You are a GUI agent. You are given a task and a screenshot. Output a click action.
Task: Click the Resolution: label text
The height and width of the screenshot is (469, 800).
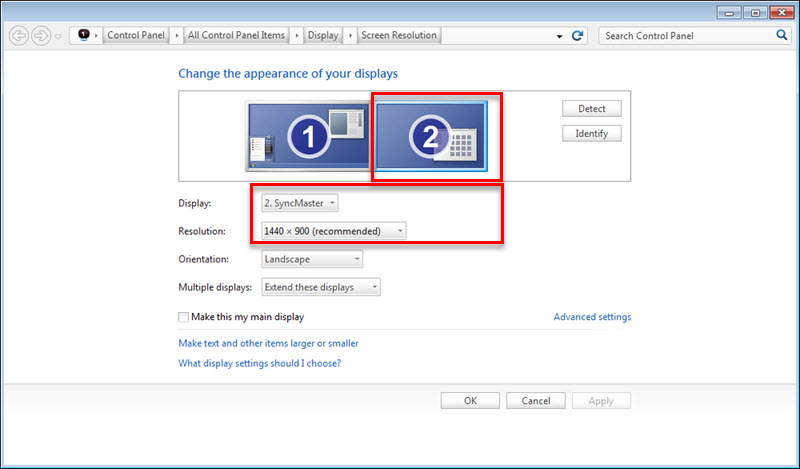[202, 231]
